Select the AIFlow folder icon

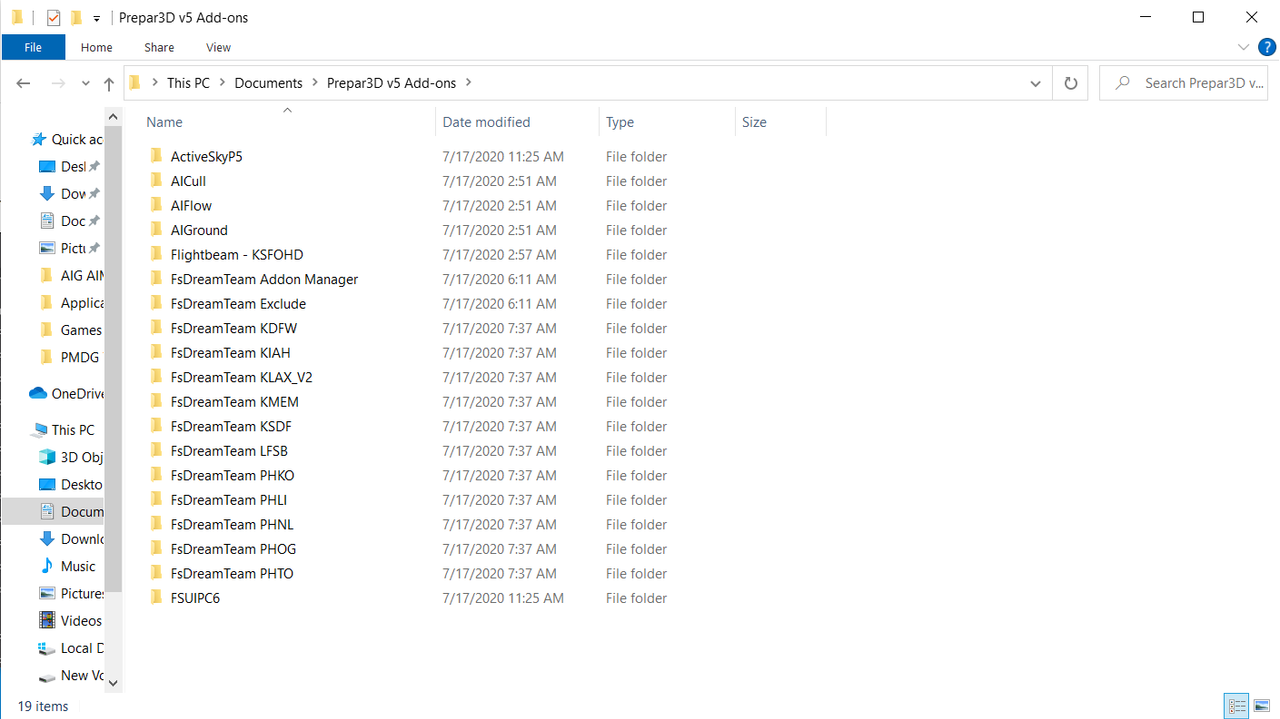coord(155,205)
